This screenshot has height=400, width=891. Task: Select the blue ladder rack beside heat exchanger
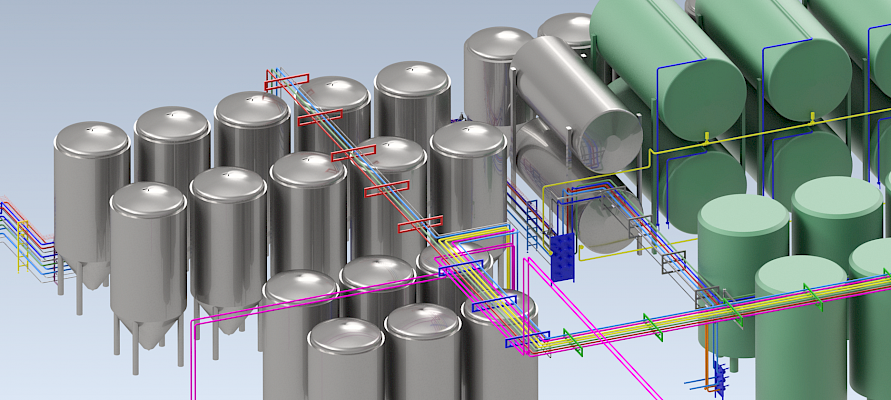[532, 225]
